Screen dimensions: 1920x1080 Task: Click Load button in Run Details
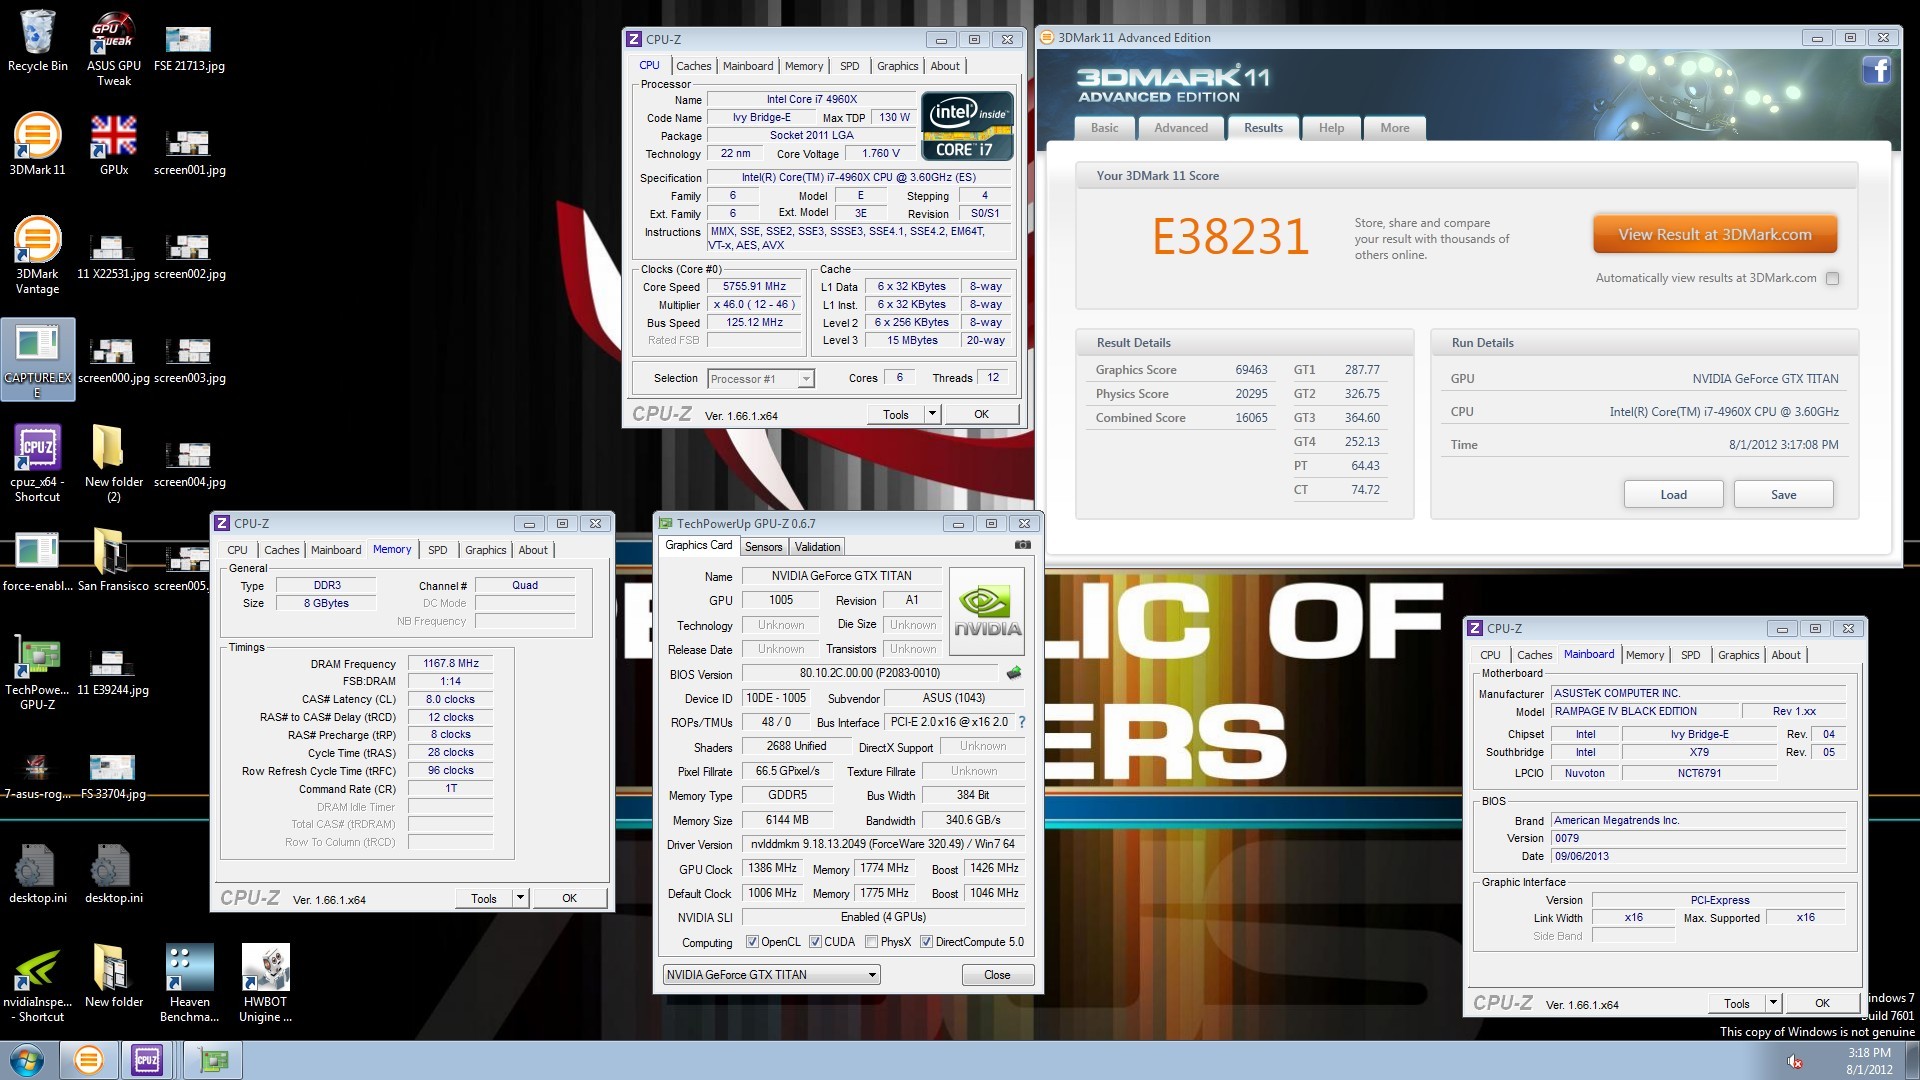pos(1673,495)
